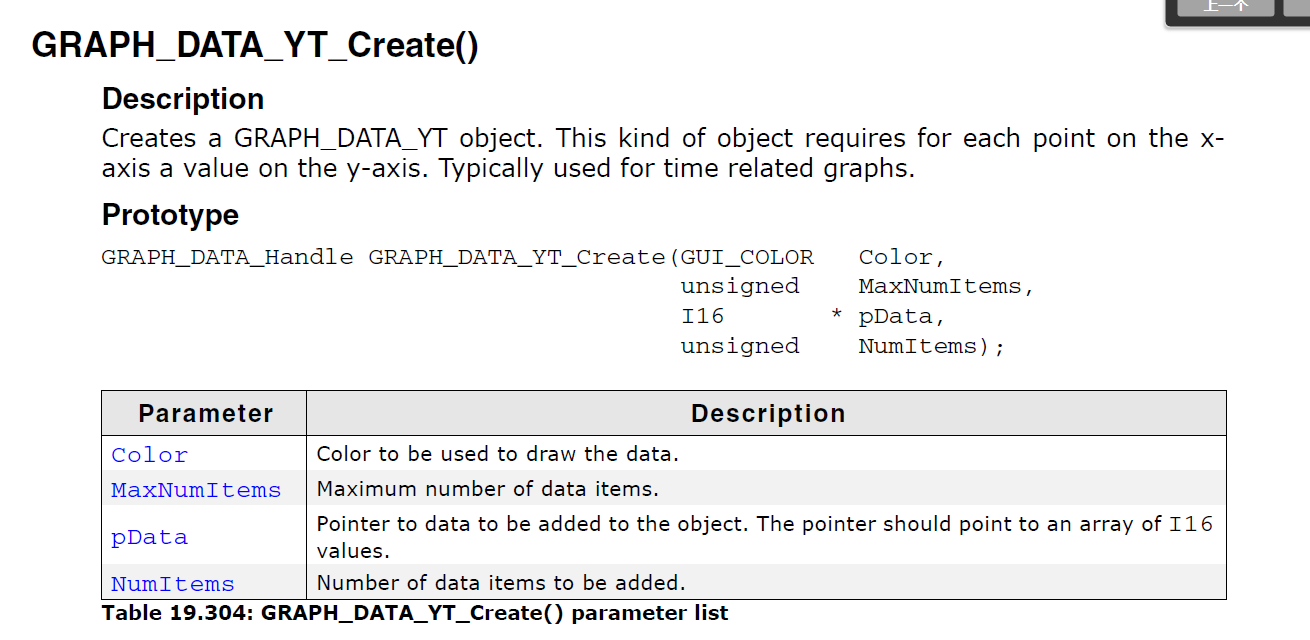Click the 上一个 (previous) find button
The height and width of the screenshot is (640, 1310).
click(1226, 7)
